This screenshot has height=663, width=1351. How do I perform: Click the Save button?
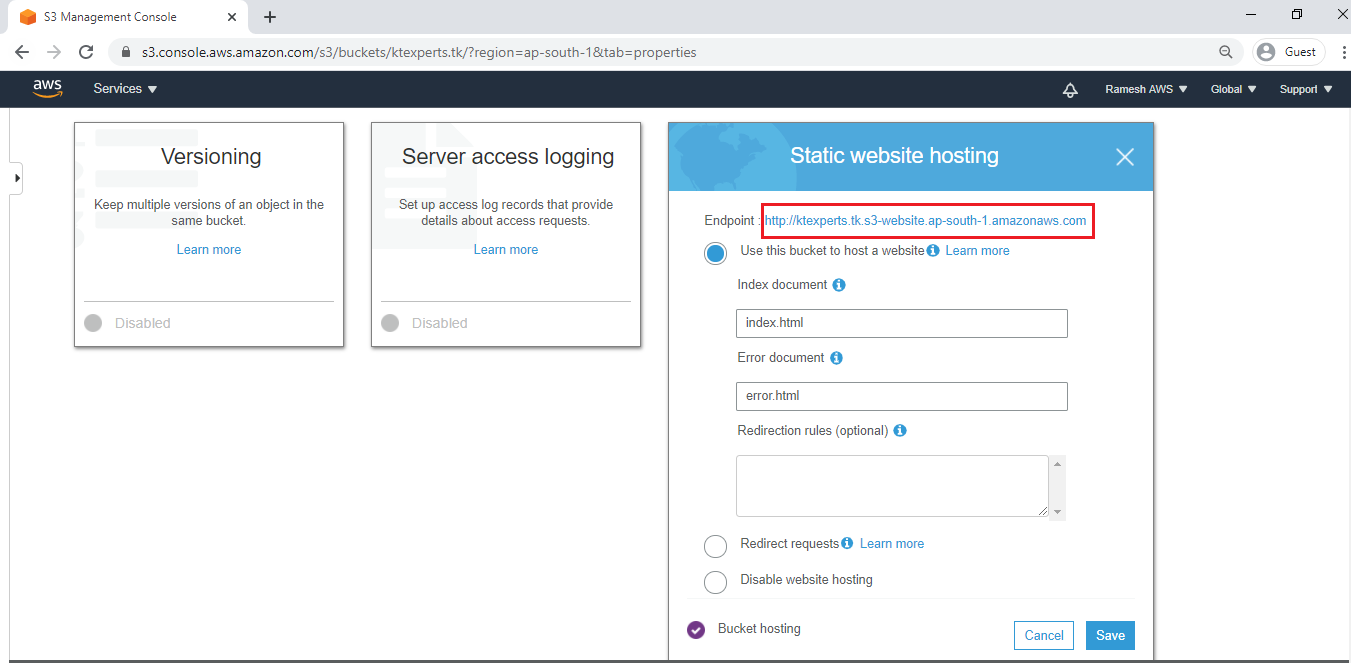pyautogui.click(x=1110, y=635)
